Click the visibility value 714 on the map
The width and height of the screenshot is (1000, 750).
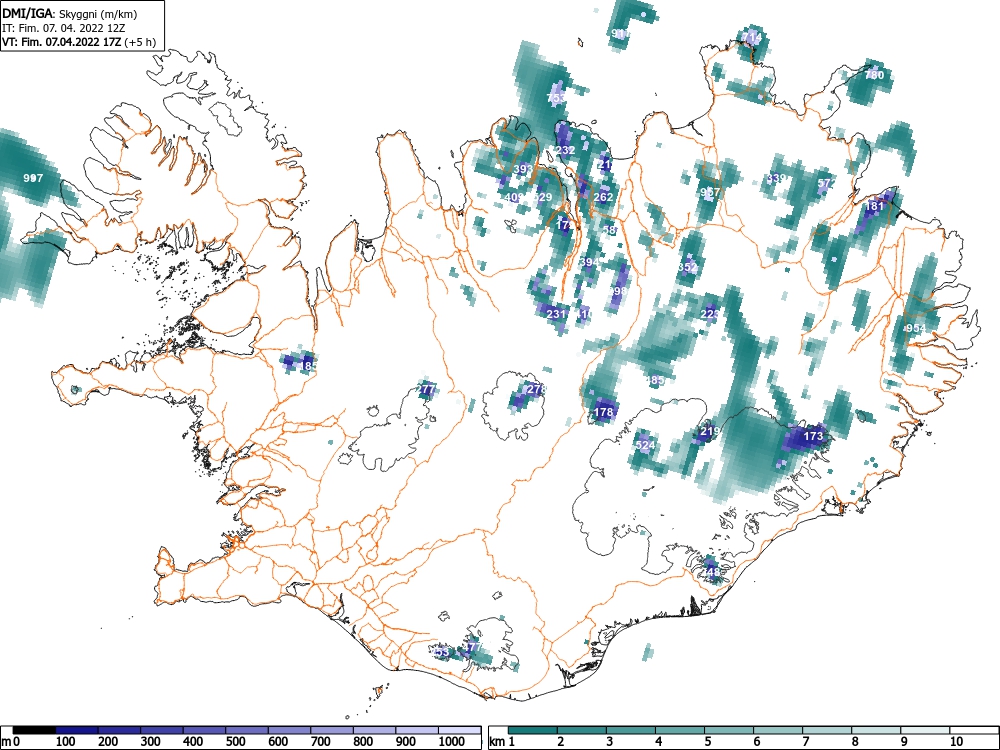[x=753, y=38]
